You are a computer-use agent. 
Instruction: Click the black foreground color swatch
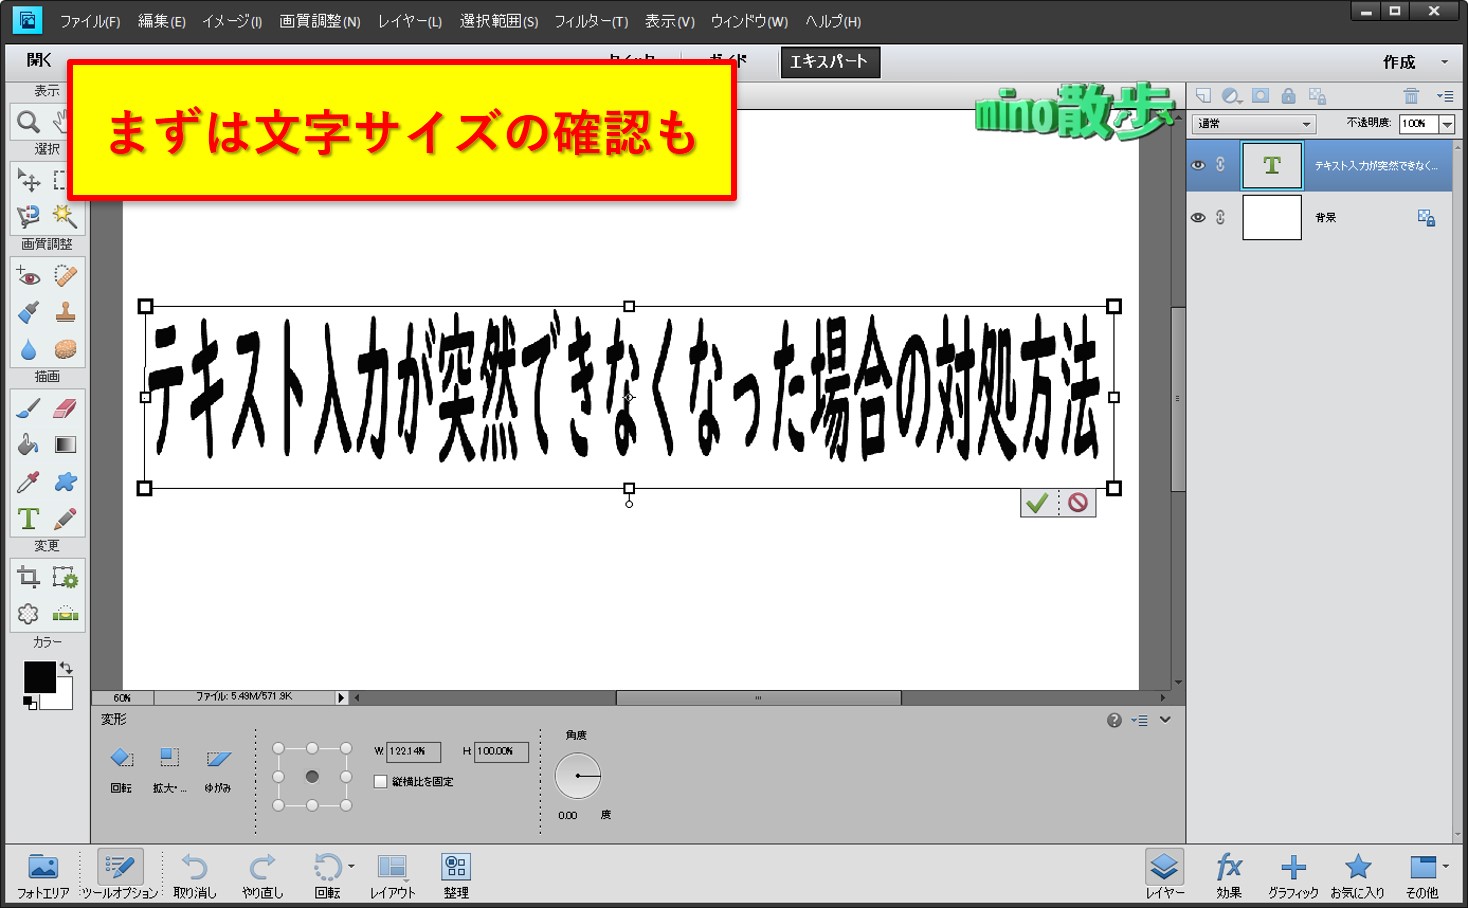tap(39, 677)
